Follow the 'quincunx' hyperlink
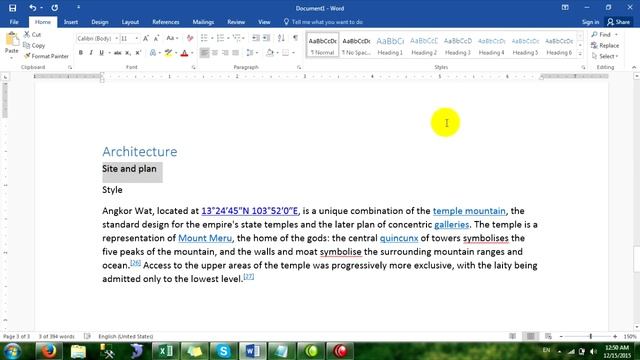This screenshot has width=640, height=360. pos(399,238)
